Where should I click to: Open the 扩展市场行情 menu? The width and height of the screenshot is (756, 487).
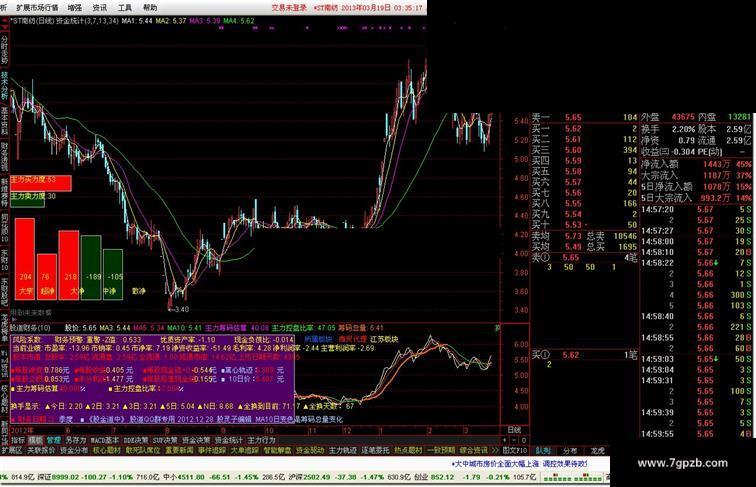pos(37,8)
